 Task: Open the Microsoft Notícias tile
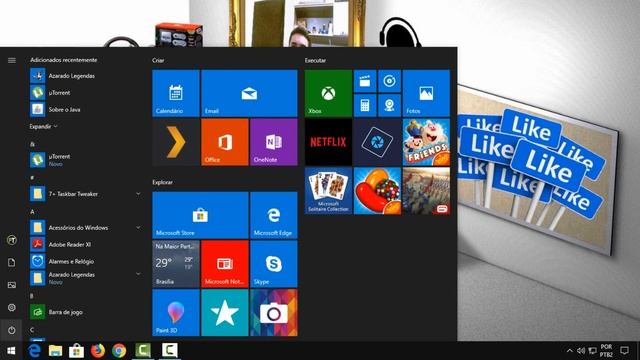coord(225,264)
